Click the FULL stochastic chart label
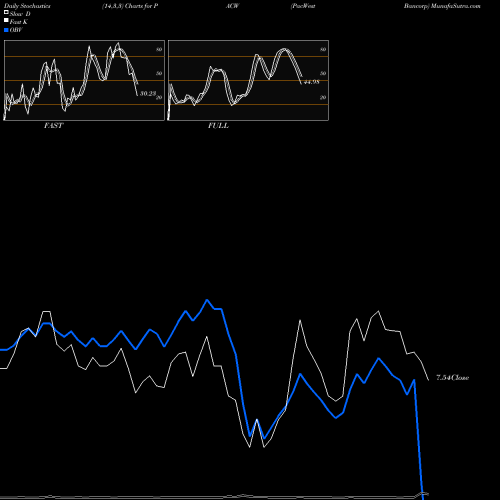Screen dimensions: 500x500 [218, 126]
